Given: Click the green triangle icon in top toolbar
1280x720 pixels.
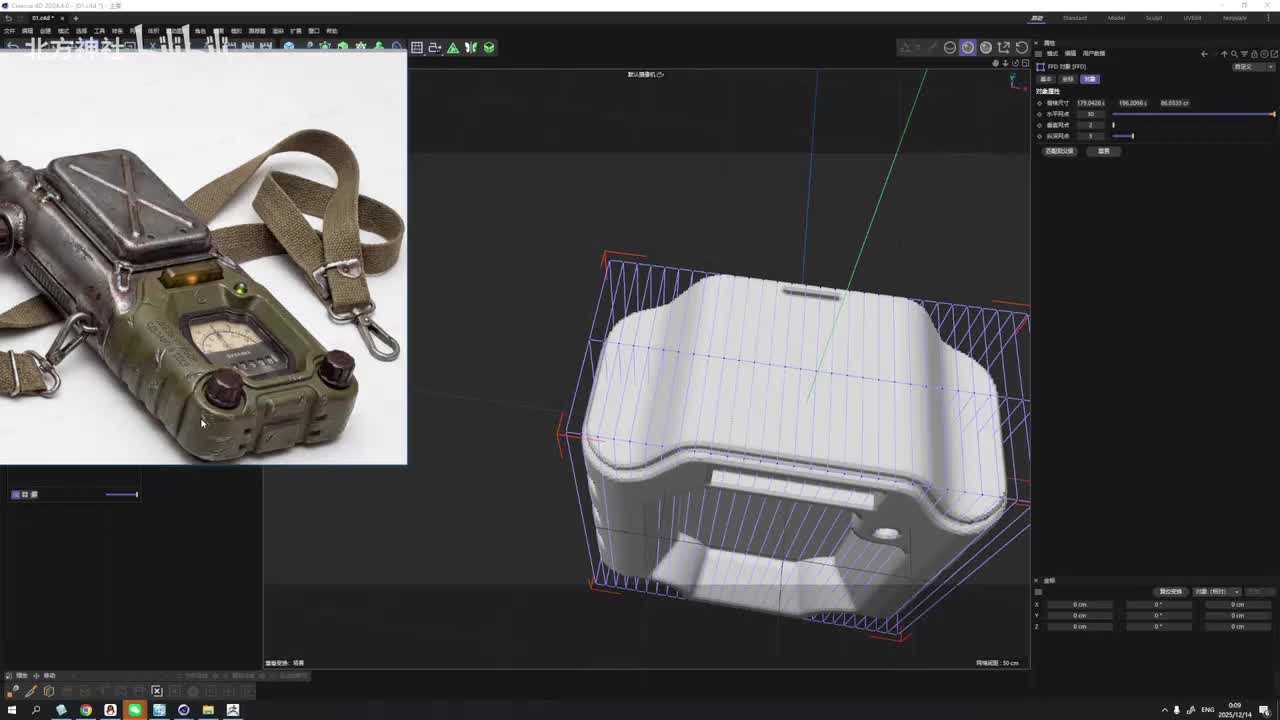Looking at the screenshot, I should (453, 47).
